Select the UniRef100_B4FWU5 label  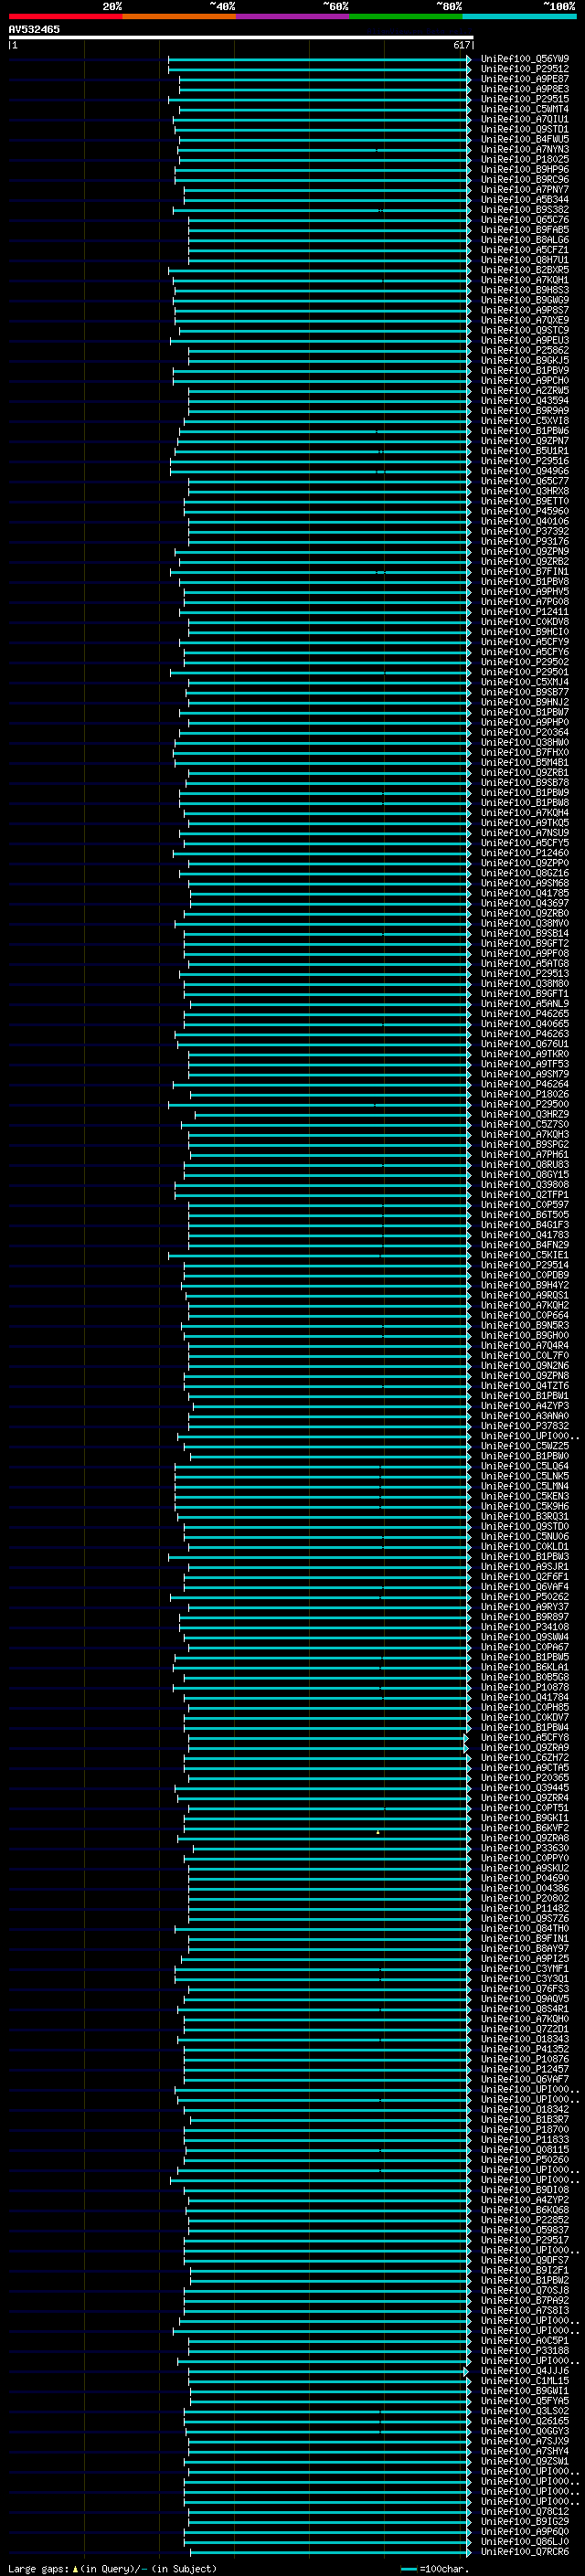[525, 139]
